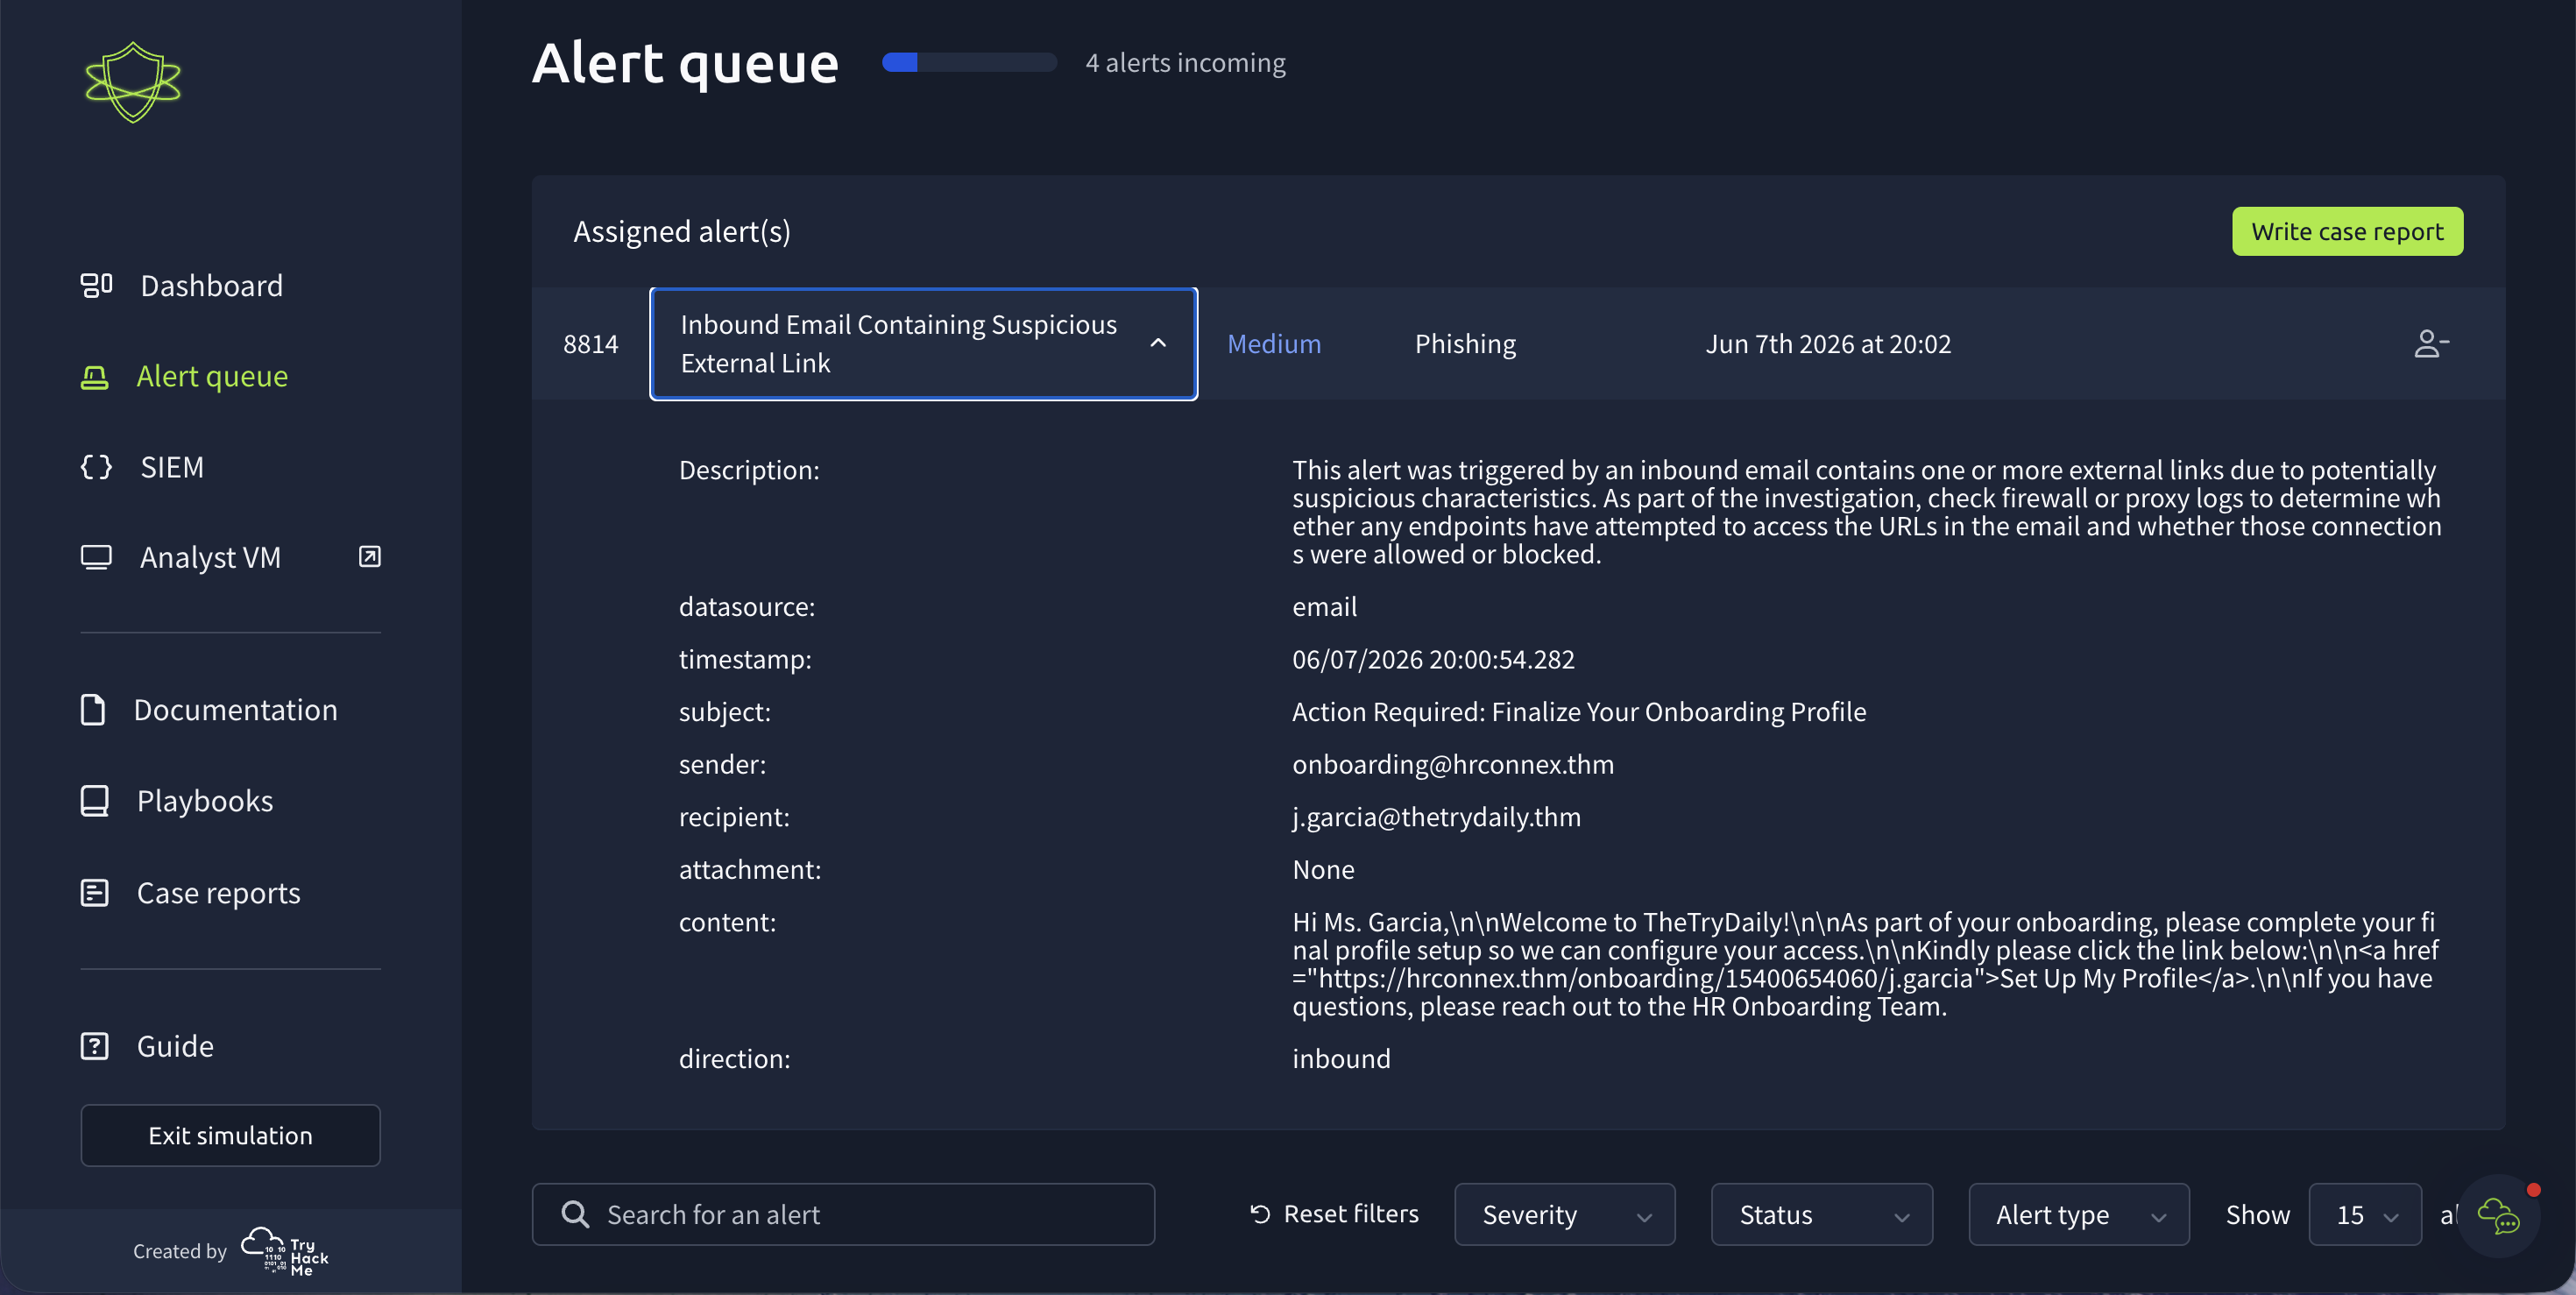Open the SIEM section
The height and width of the screenshot is (1295, 2576).
point(172,467)
